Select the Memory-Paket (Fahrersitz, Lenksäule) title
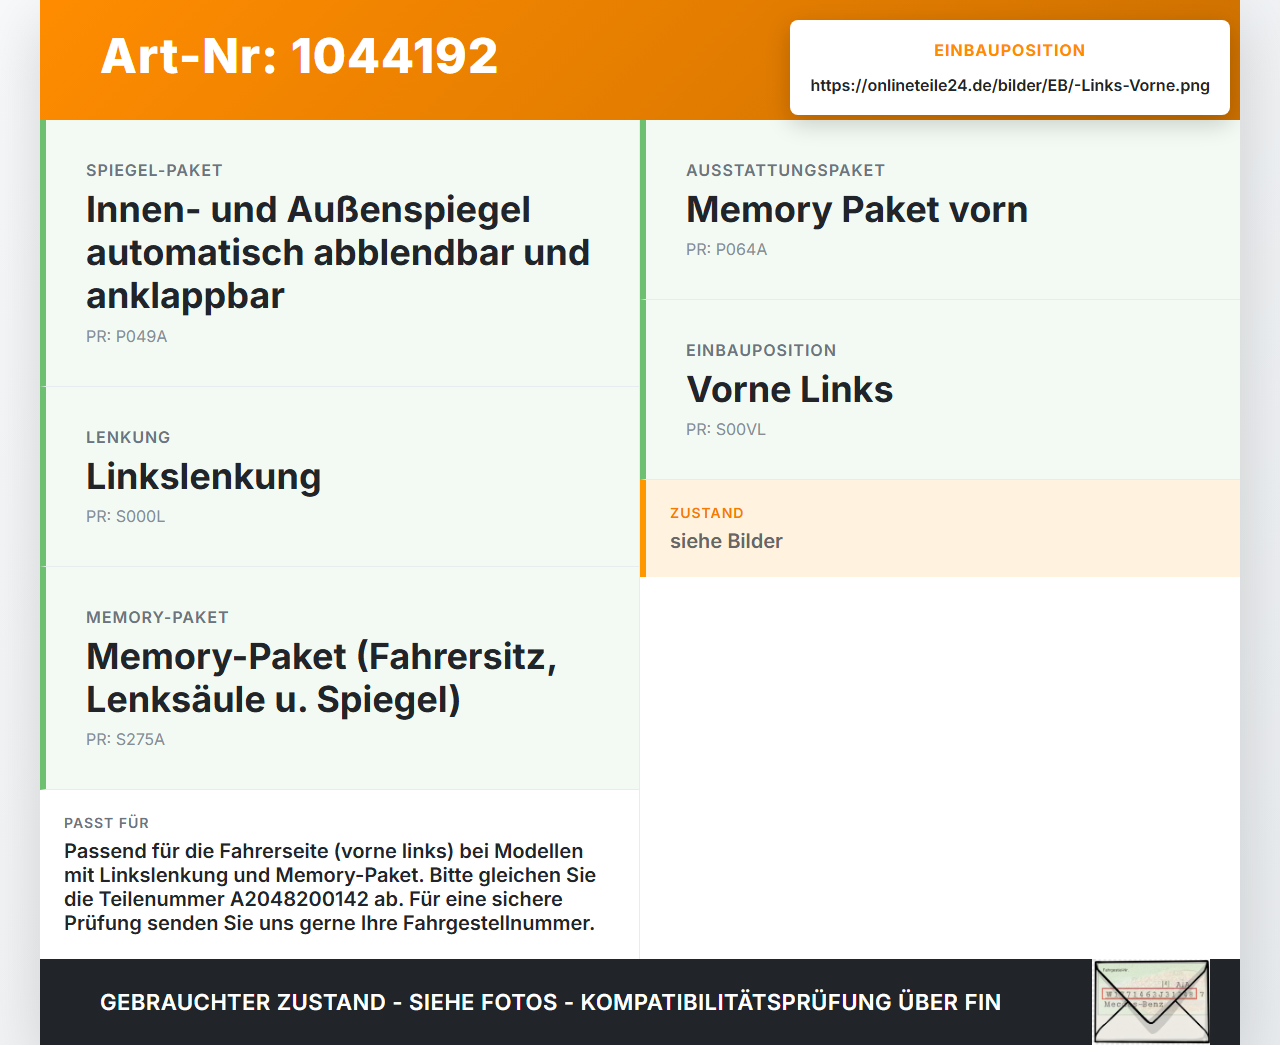This screenshot has width=1280, height=1046. click(x=321, y=678)
